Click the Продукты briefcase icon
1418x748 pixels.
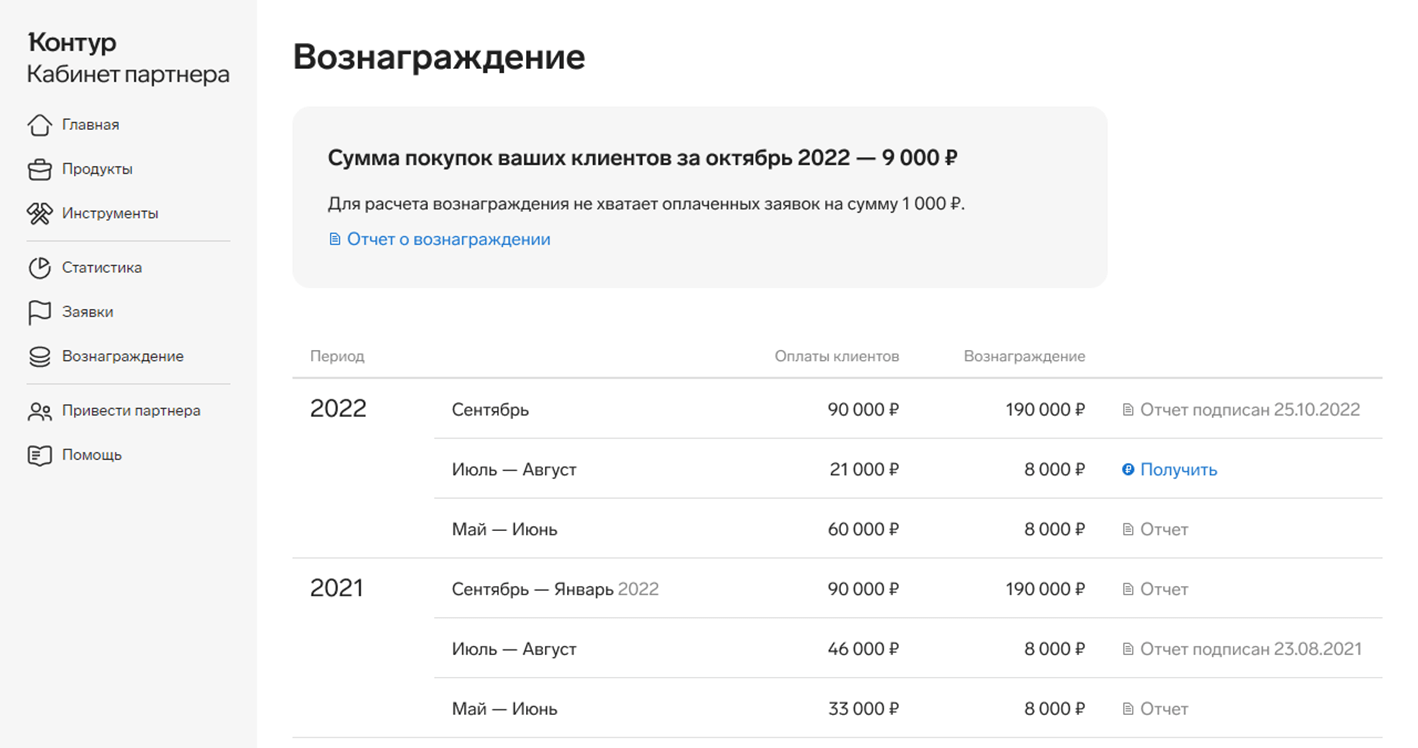pos(39,169)
